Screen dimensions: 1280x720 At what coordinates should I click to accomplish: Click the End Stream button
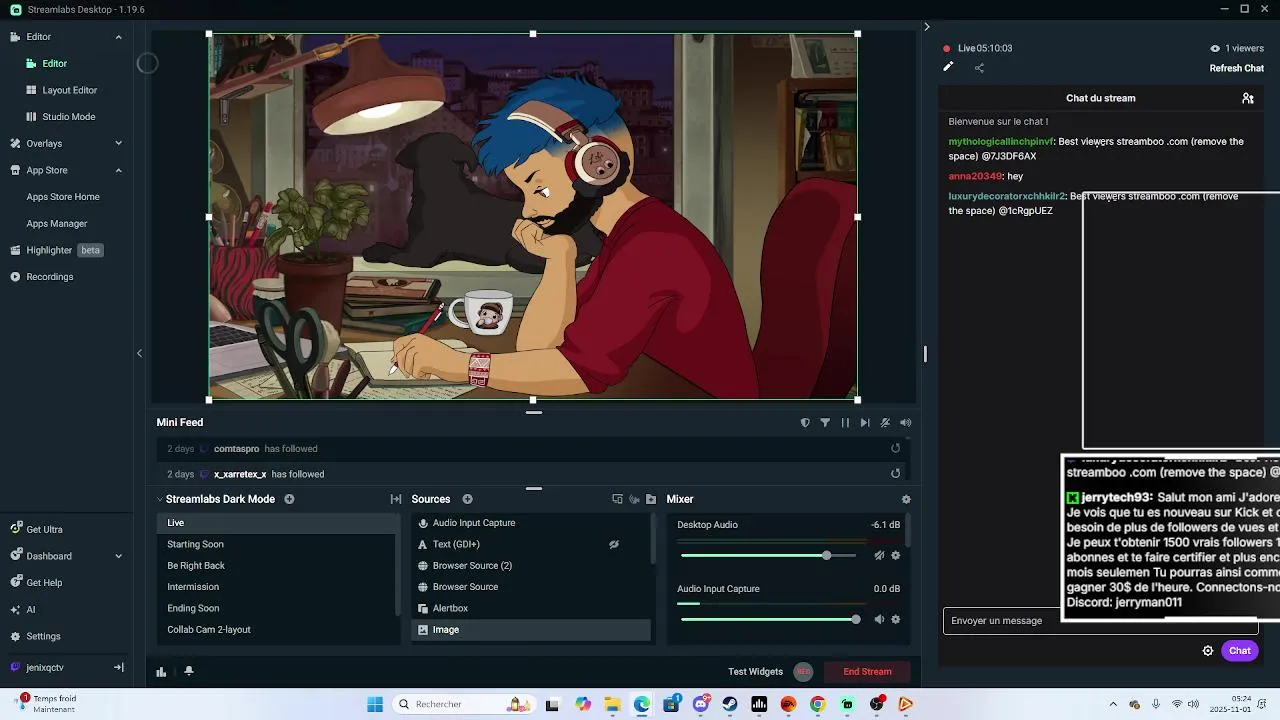click(867, 672)
